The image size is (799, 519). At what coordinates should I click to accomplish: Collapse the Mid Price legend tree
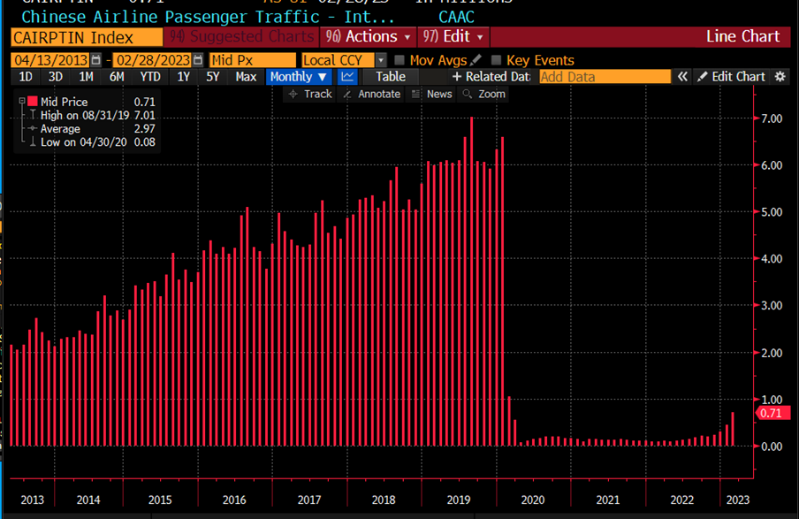(x=22, y=101)
